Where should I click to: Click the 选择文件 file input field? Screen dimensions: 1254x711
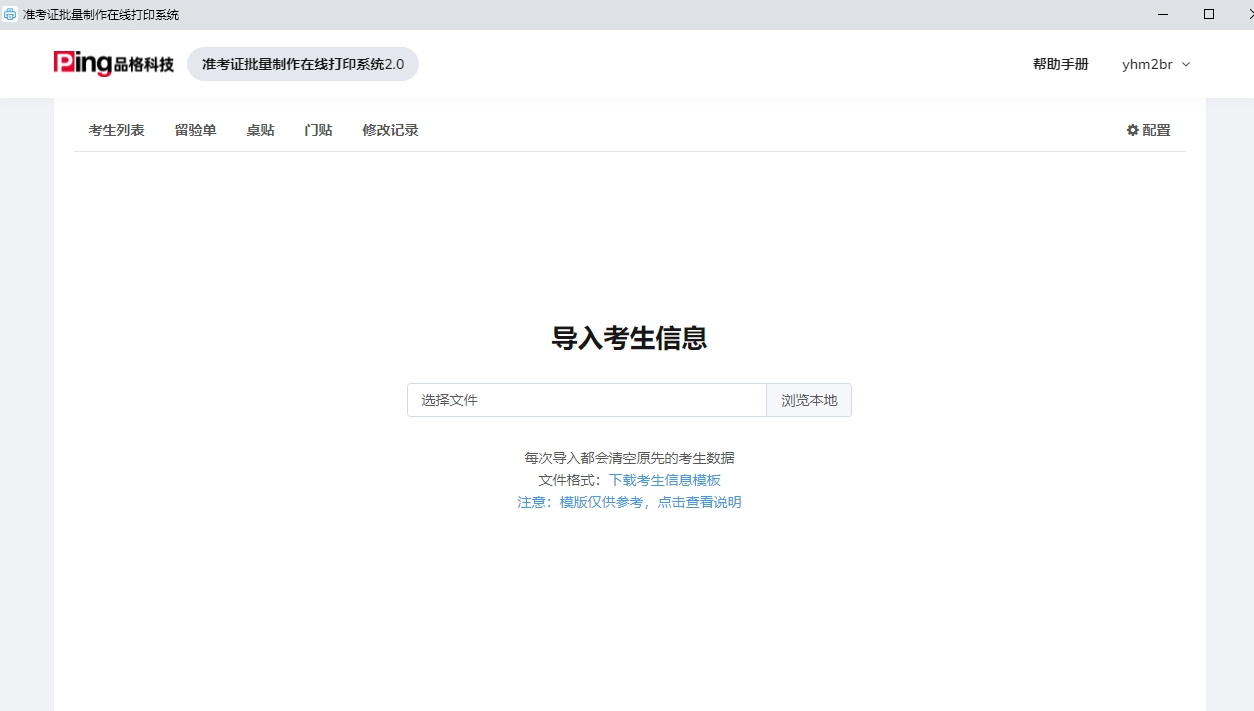(586, 400)
